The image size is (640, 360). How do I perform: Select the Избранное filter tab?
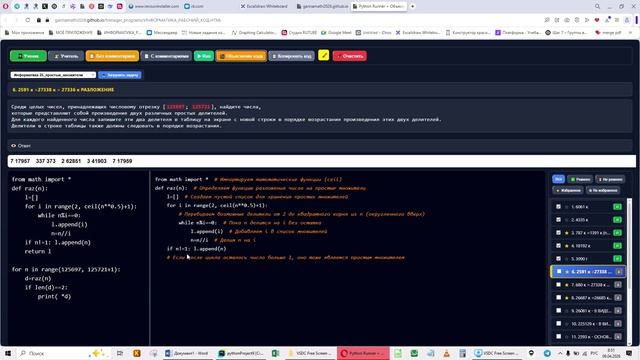(568, 191)
